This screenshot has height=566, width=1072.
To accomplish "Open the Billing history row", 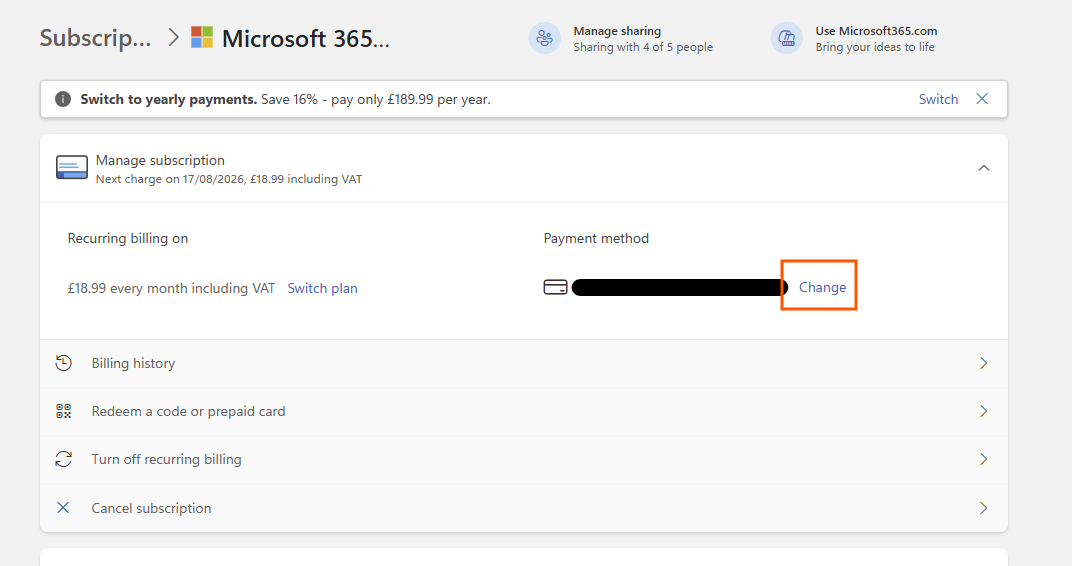I will [524, 363].
